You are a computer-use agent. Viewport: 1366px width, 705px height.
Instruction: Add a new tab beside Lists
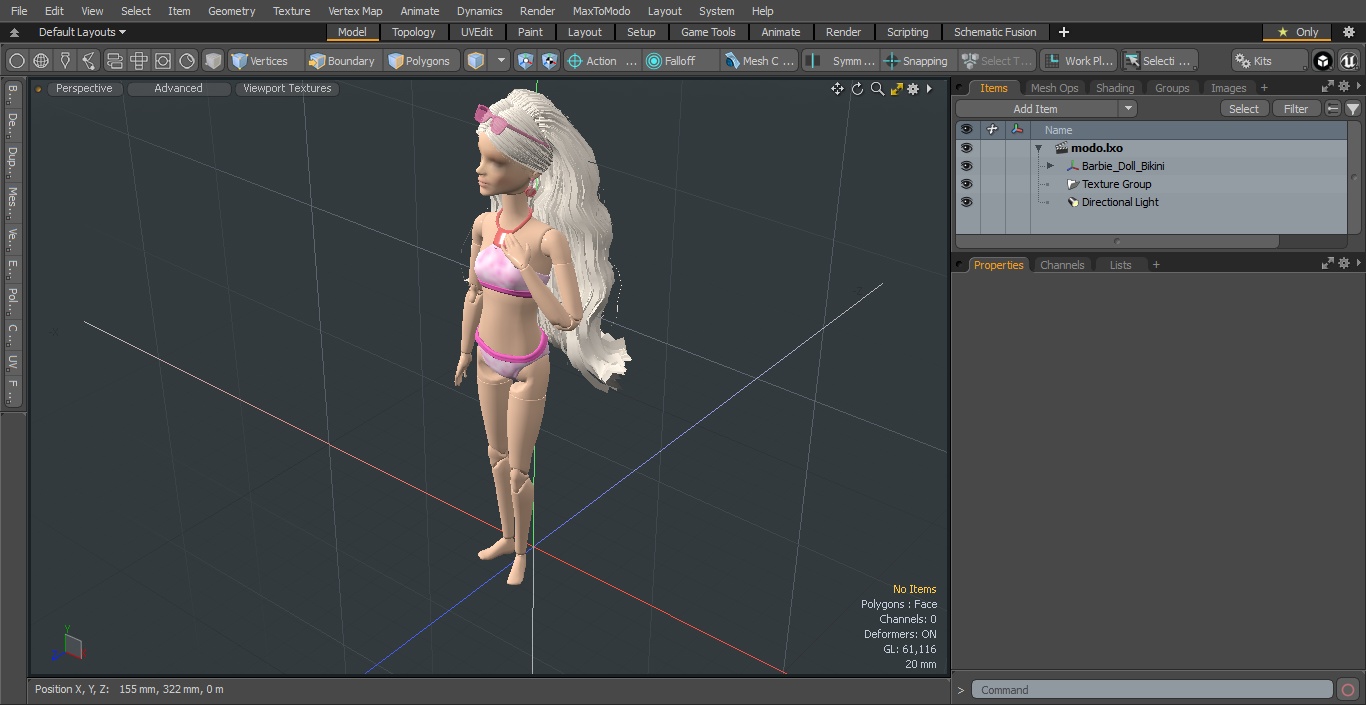pyautogui.click(x=1156, y=265)
